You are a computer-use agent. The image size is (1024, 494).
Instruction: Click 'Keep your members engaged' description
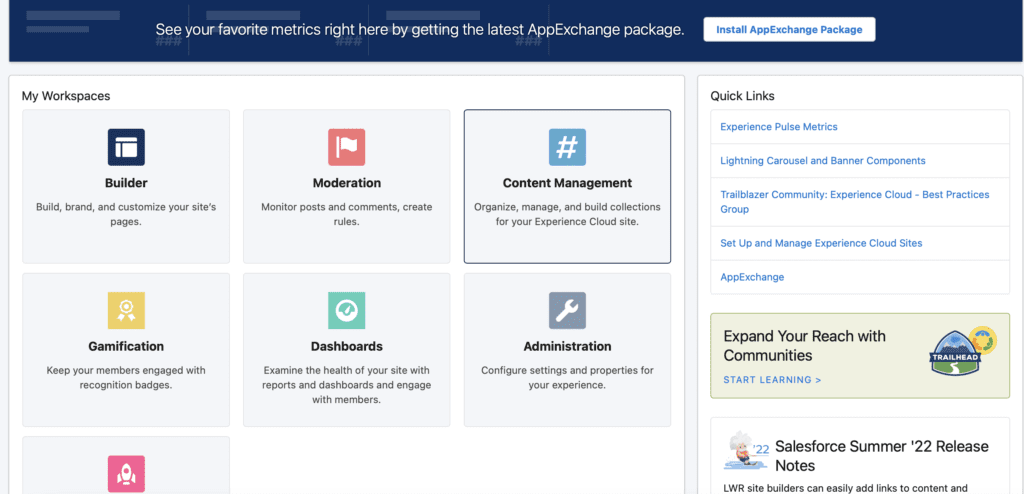pyautogui.click(x=126, y=378)
